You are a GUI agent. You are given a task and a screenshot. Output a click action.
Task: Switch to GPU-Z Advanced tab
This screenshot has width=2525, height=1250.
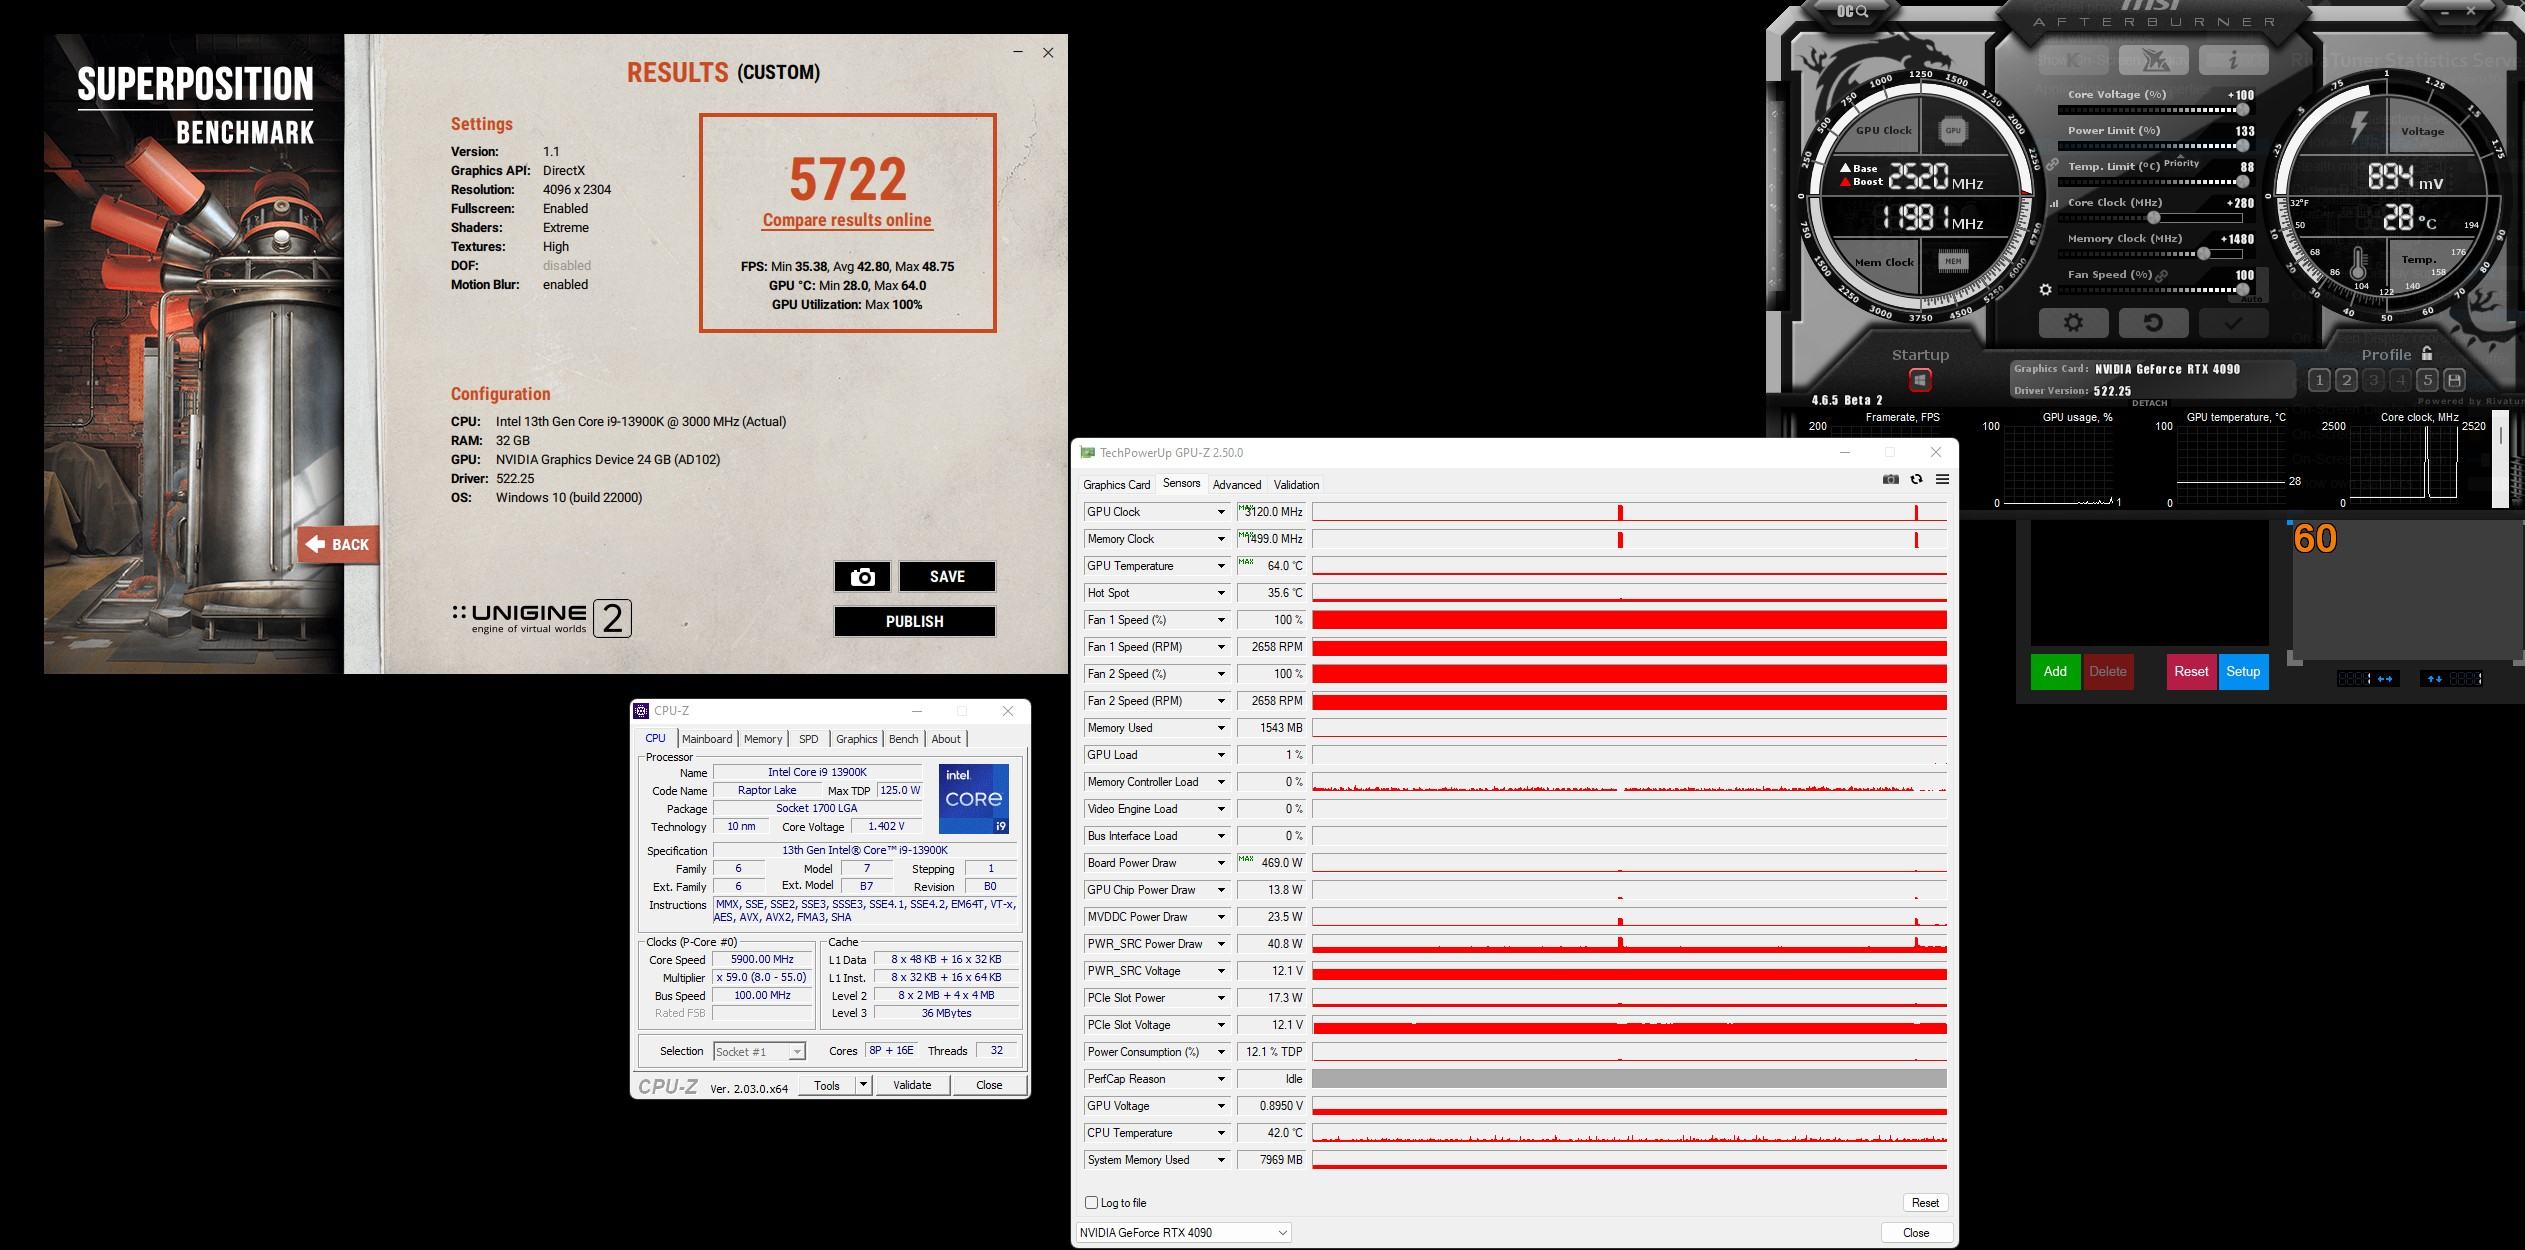point(1236,485)
